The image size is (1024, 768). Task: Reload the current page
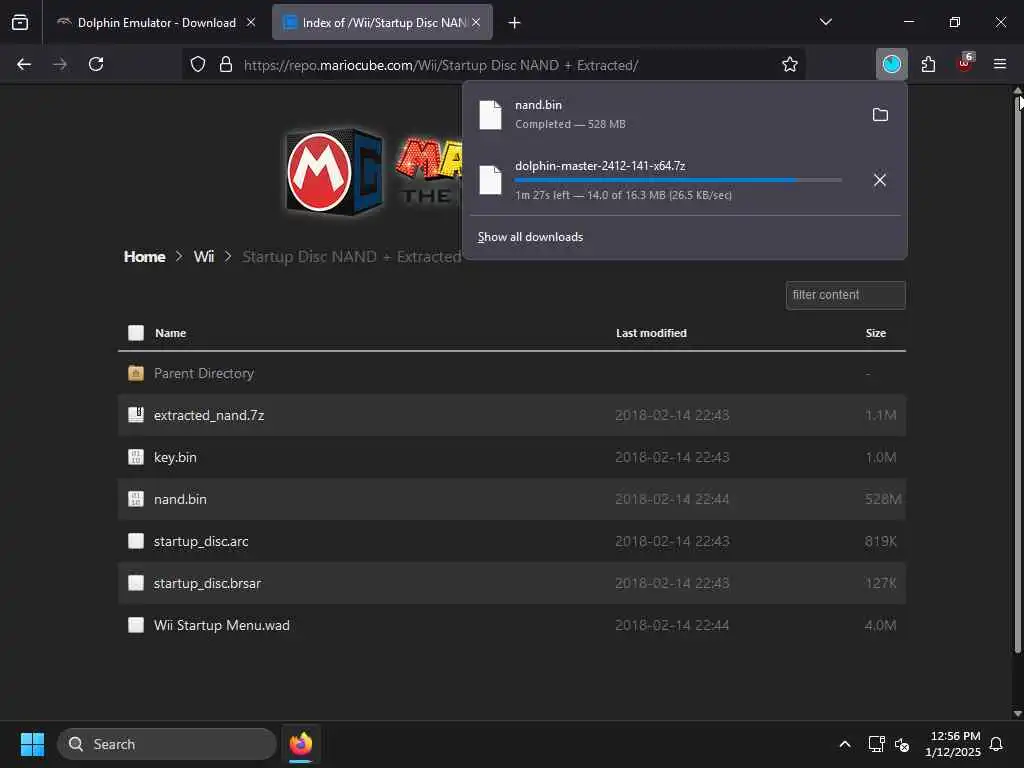96,64
